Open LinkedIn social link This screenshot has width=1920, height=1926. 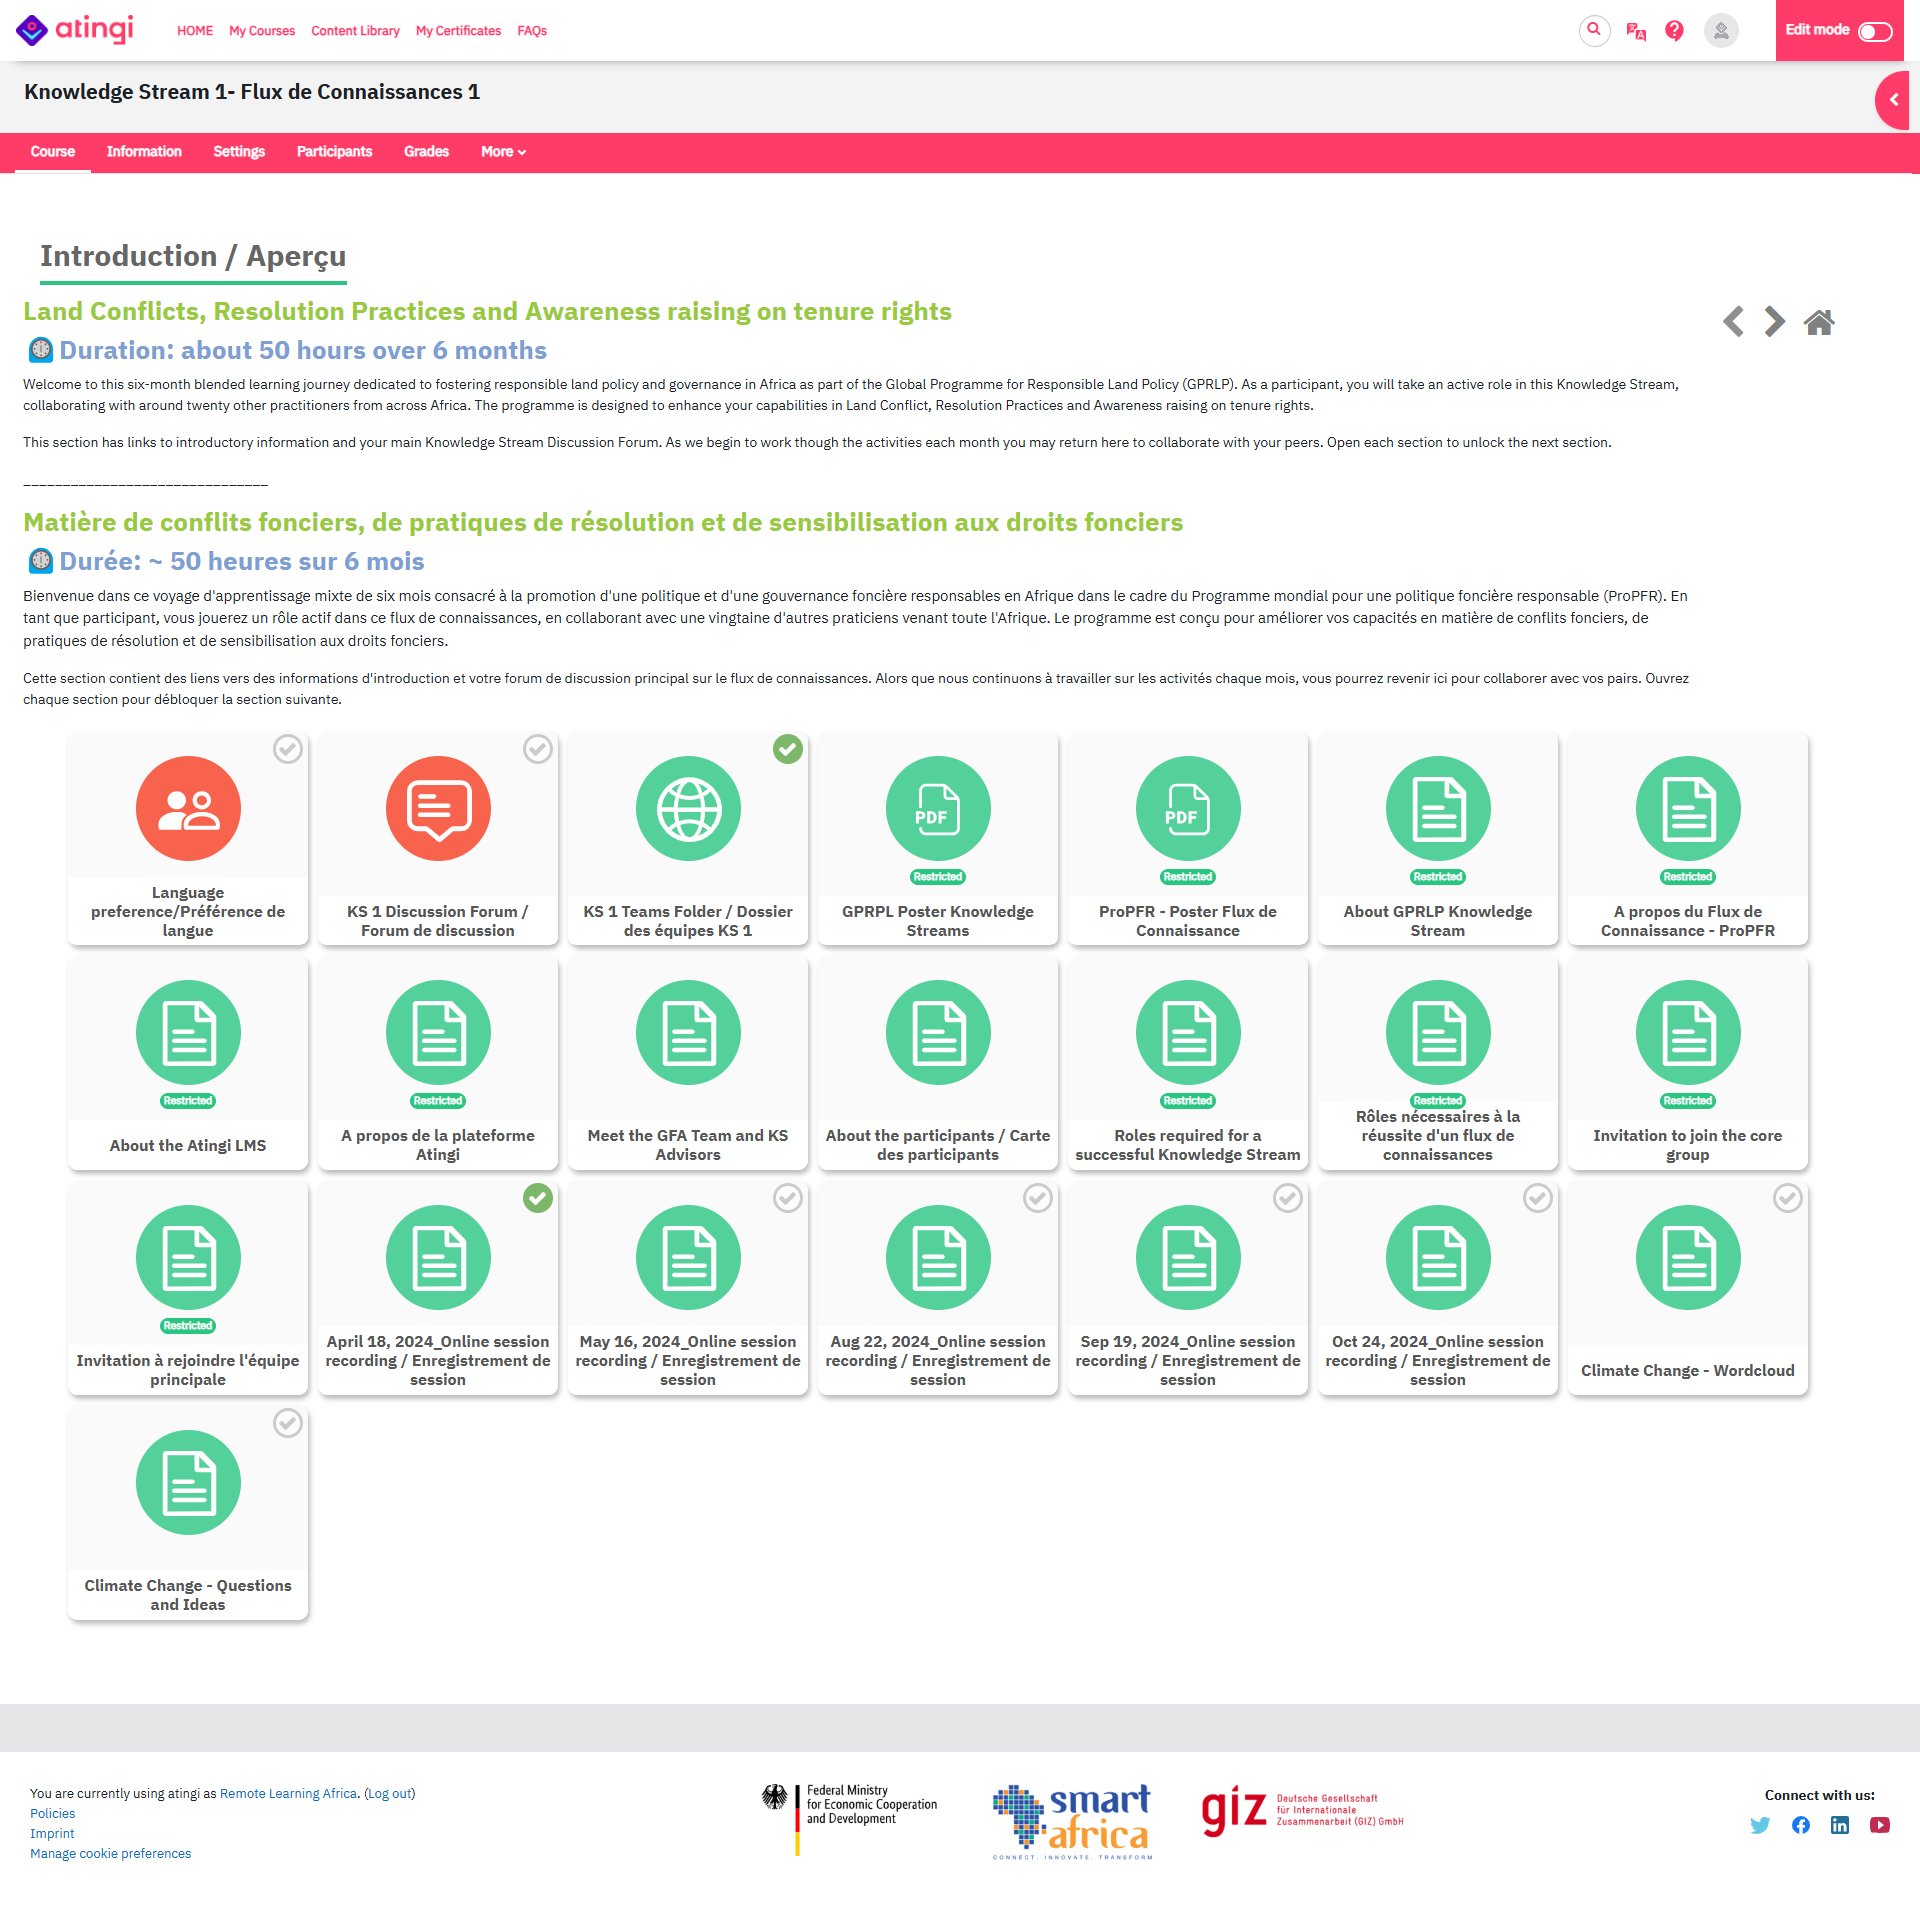[x=1840, y=1825]
